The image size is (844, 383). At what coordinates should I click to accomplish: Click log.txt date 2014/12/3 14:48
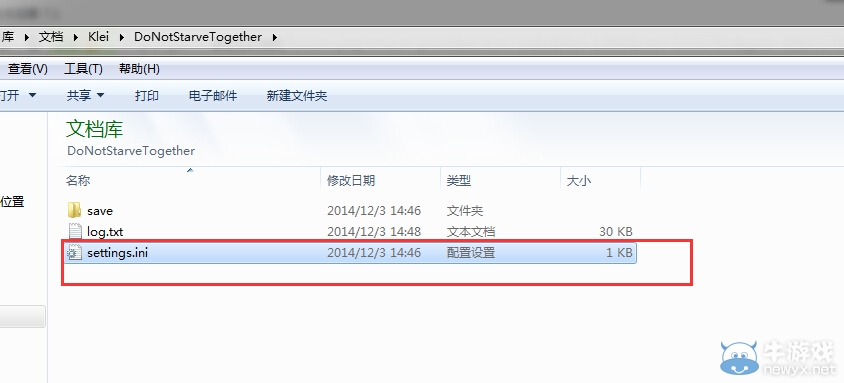point(374,232)
